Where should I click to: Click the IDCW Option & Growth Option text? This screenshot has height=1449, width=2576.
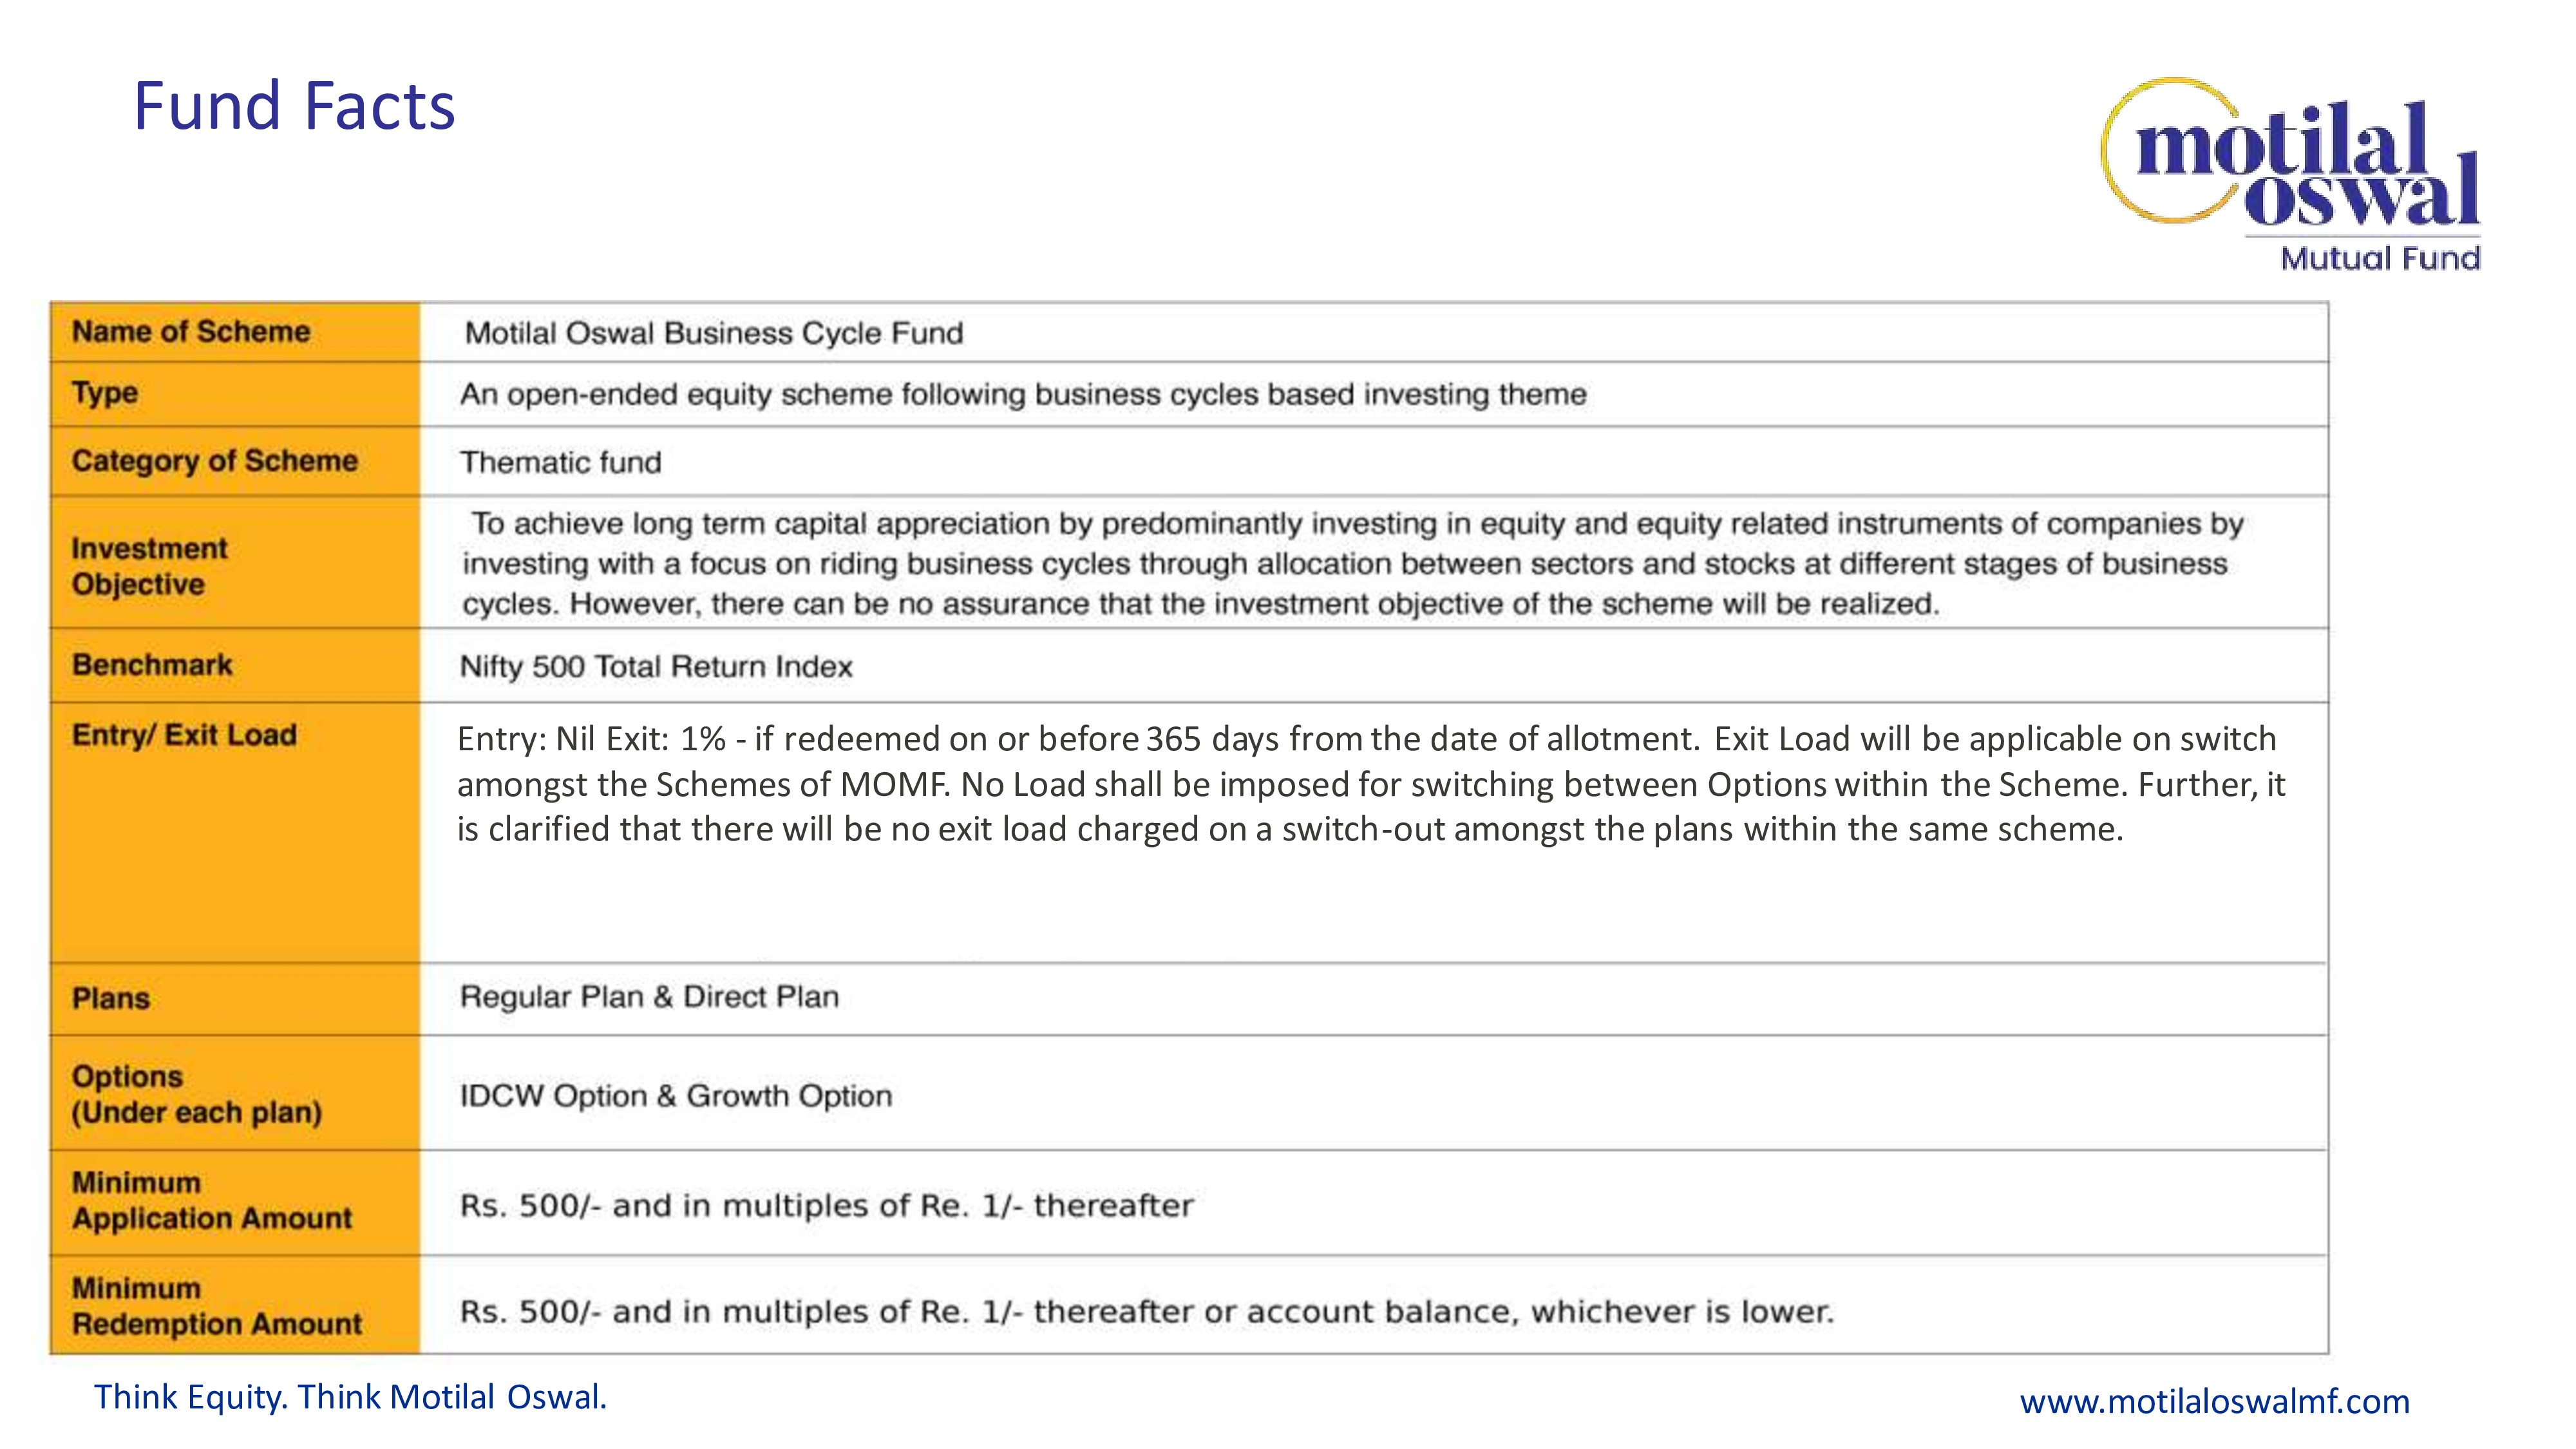[675, 1096]
